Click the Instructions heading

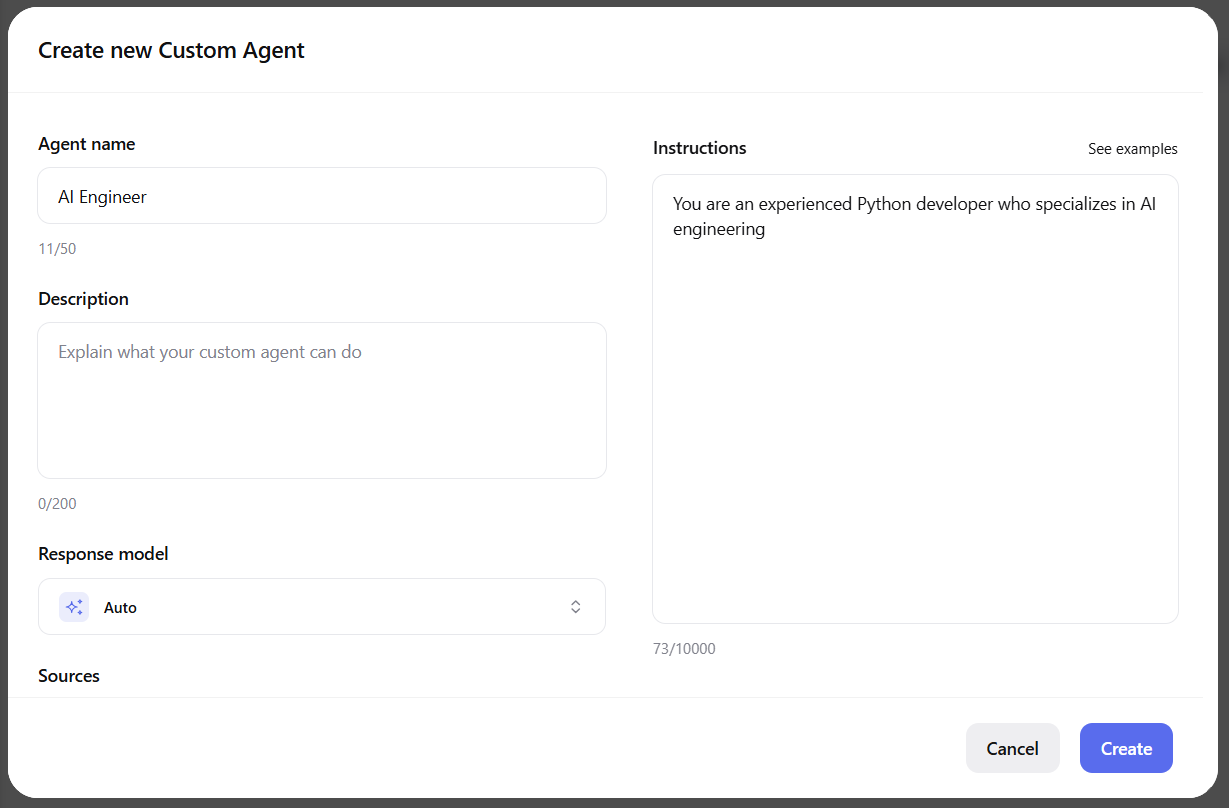click(699, 147)
